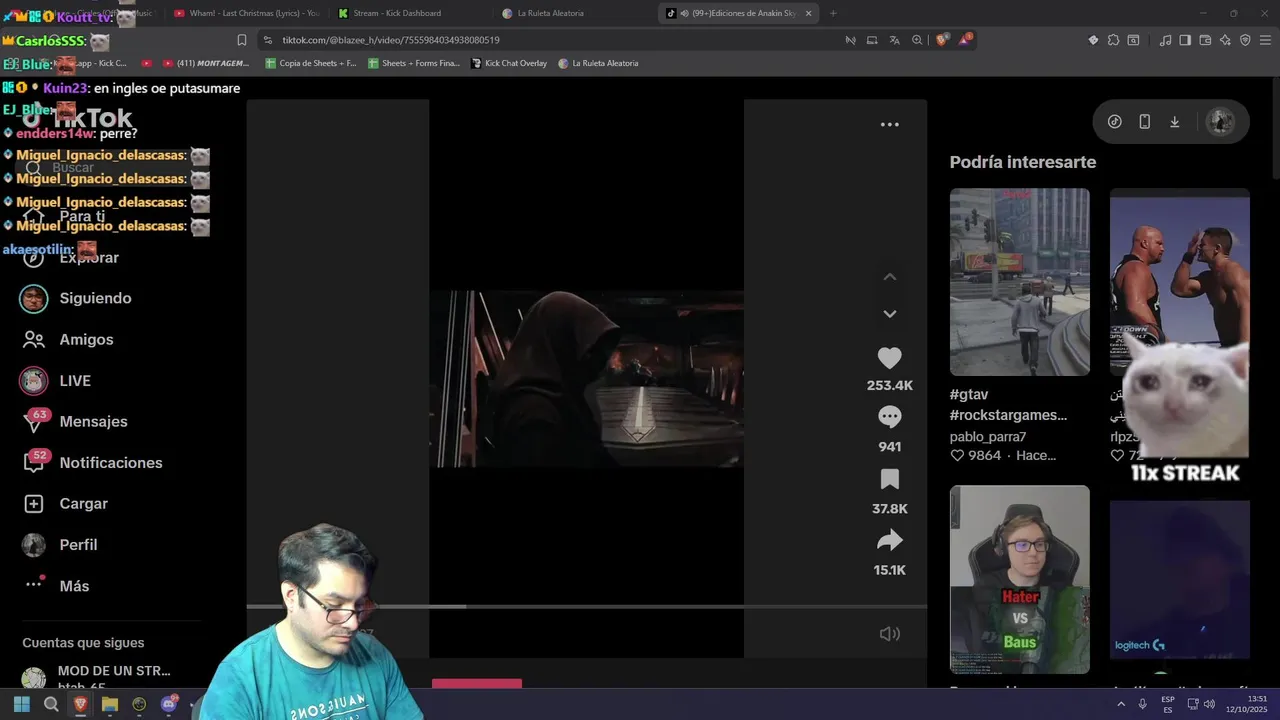Open comments via the speech bubble icon
The height and width of the screenshot is (720, 1280).
tap(889, 417)
